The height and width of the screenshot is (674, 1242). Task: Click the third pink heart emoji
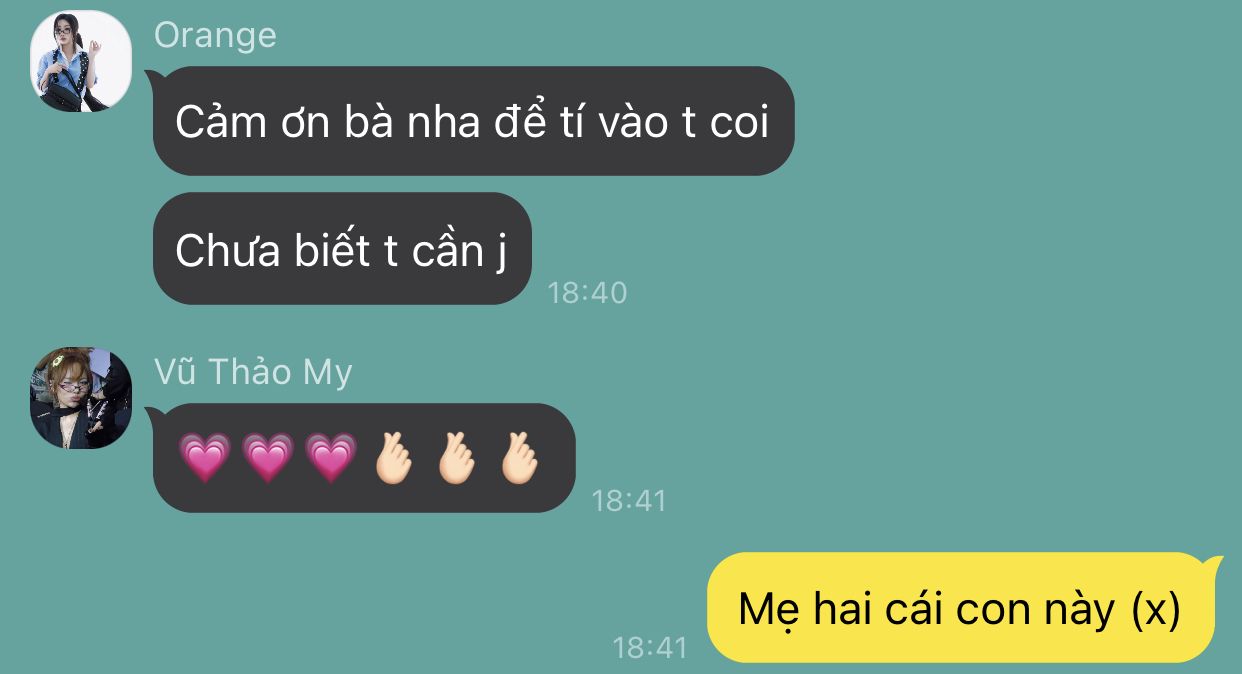[331, 459]
